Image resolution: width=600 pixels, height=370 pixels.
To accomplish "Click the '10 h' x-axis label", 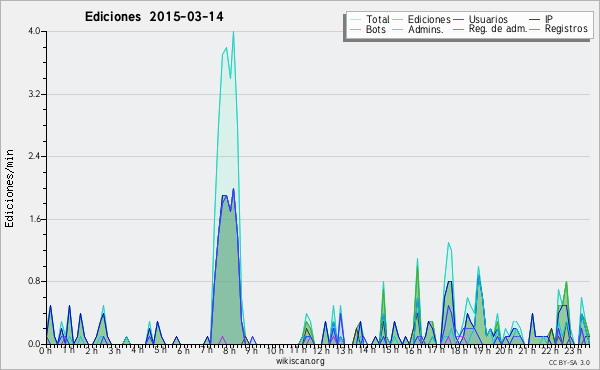I will (x=275, y=351).
